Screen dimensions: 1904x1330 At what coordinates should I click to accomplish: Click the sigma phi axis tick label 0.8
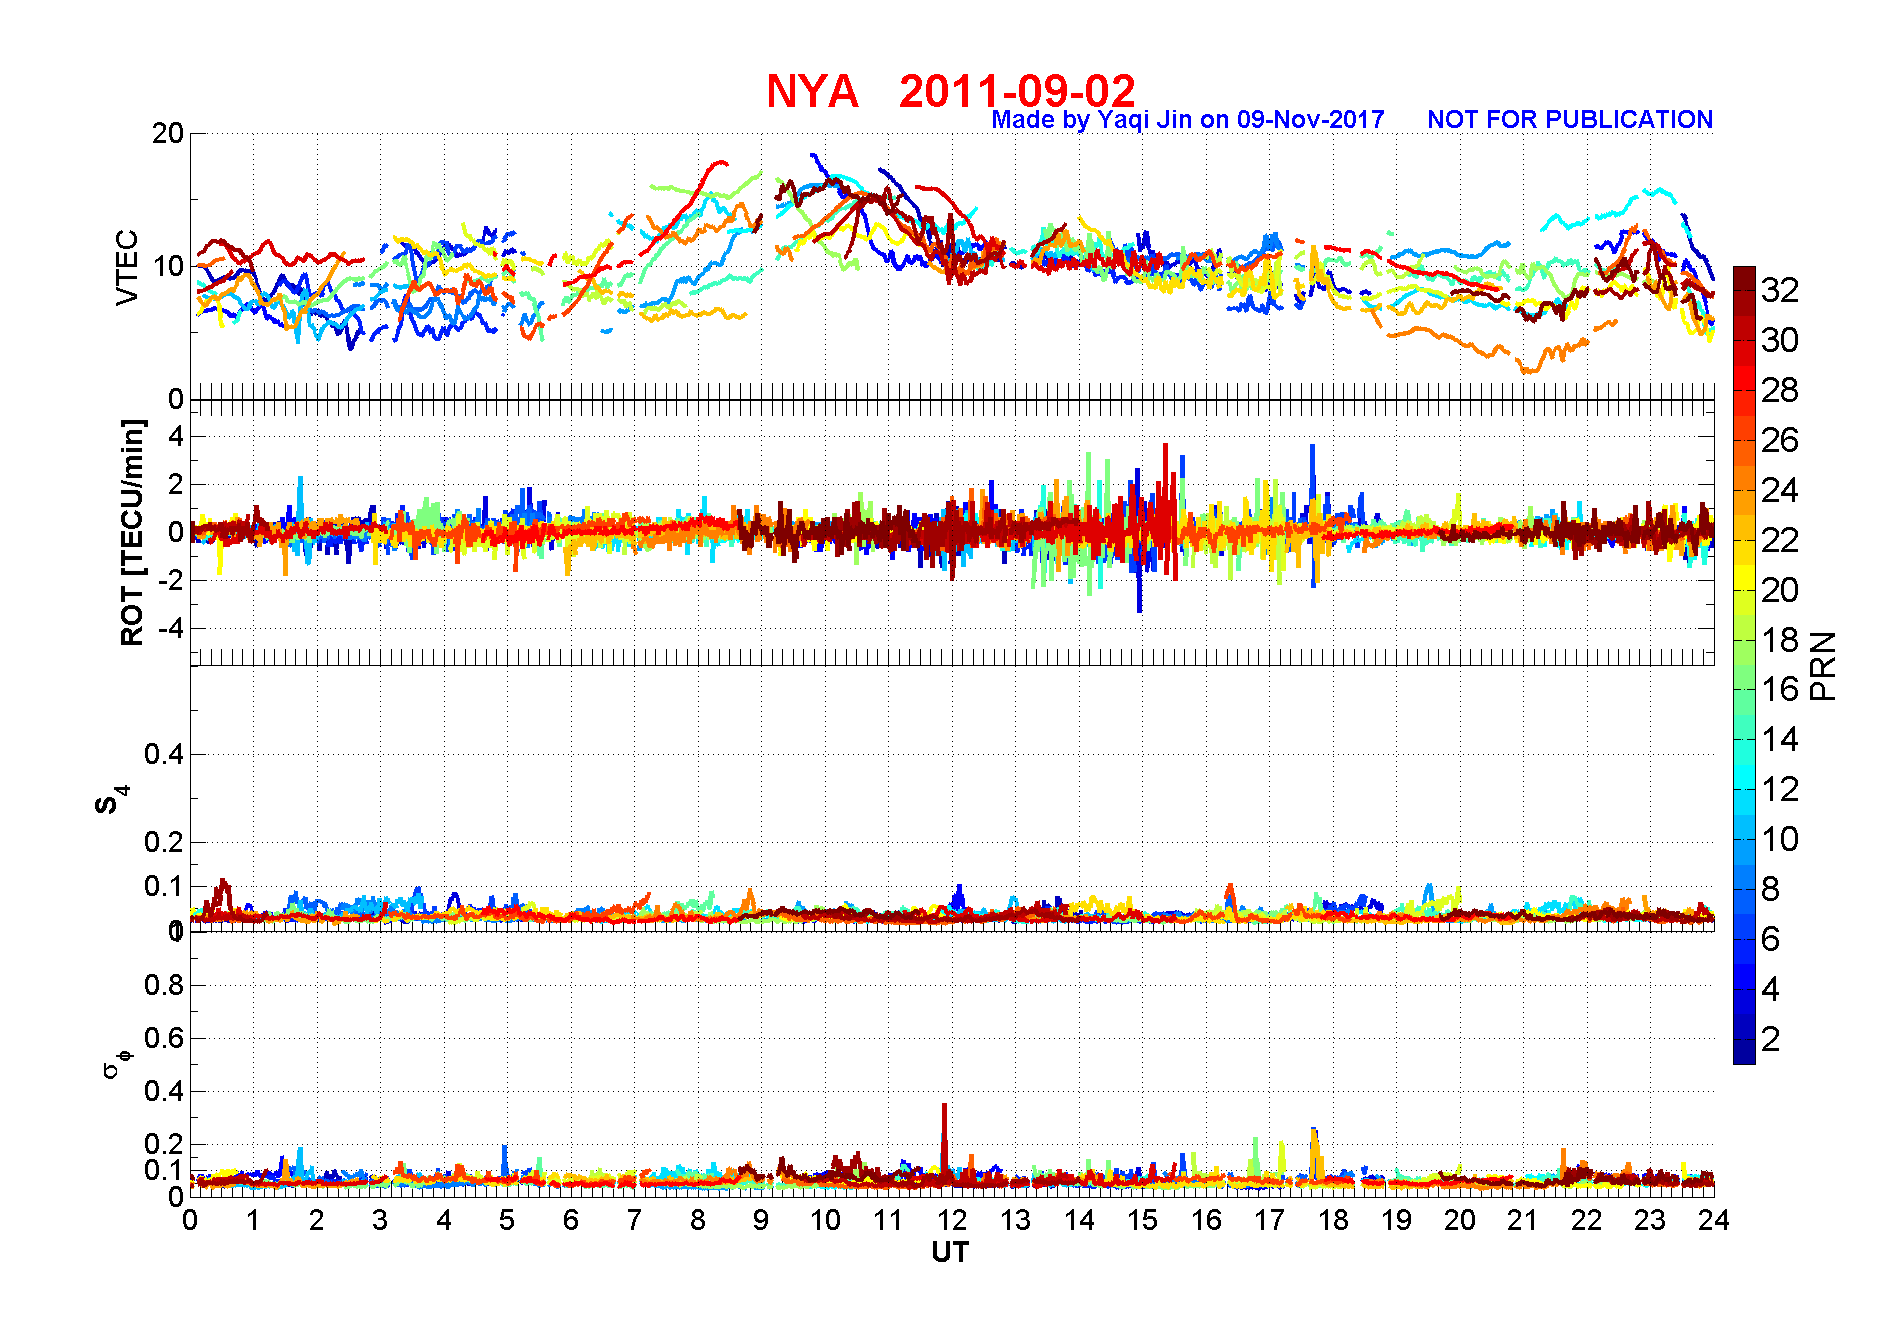tap(164, 985)
